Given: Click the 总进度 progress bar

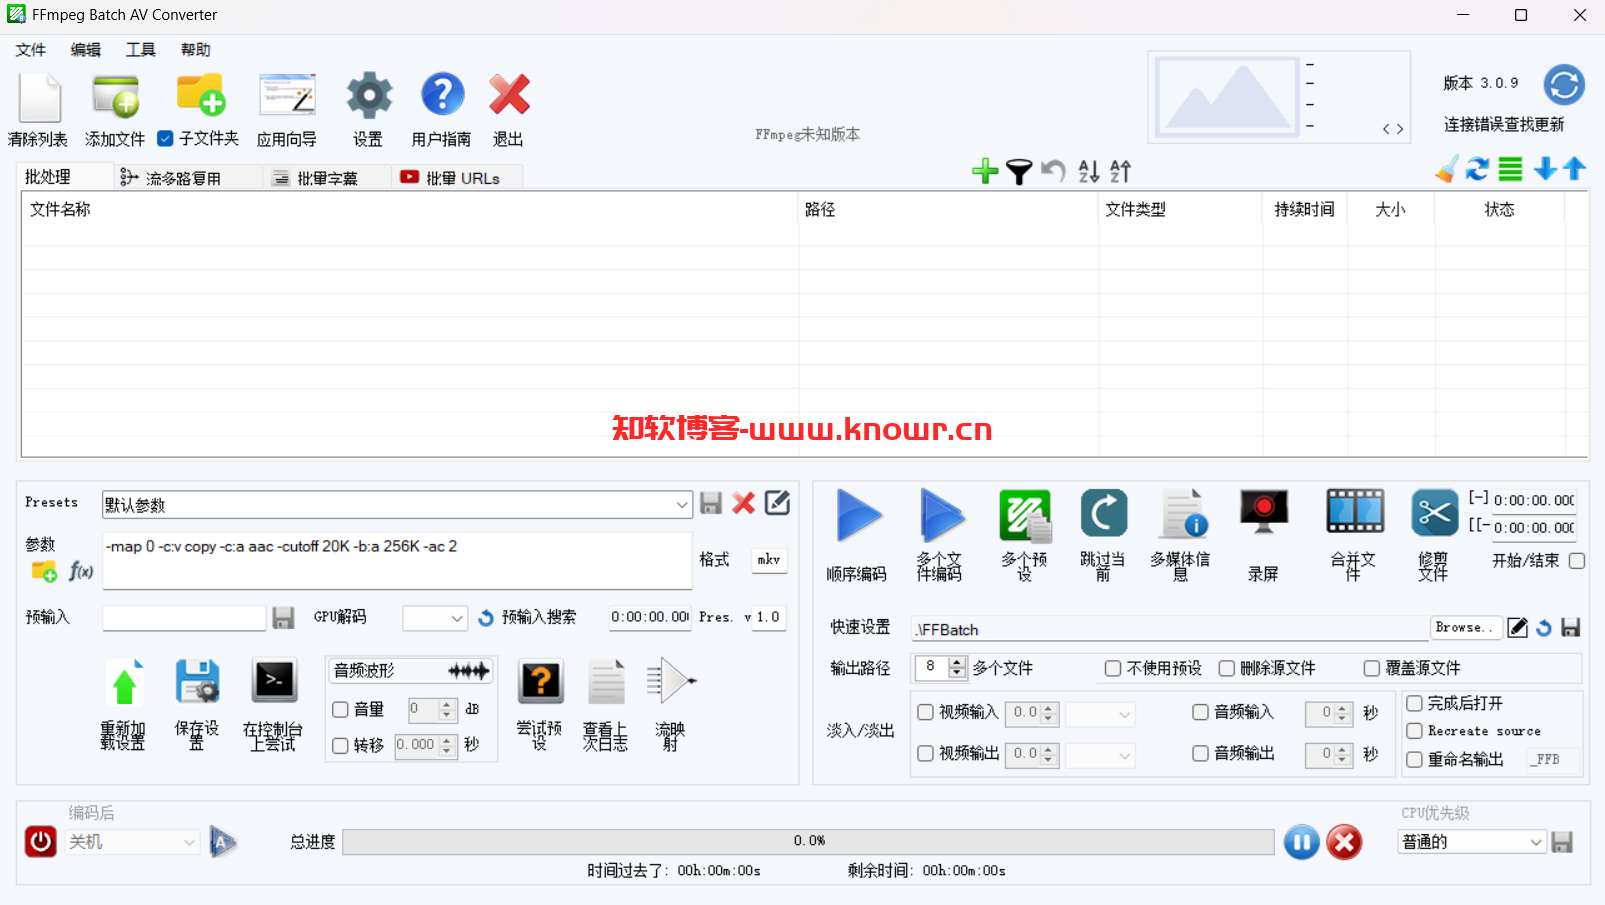Looking at the screenshot, I should pyautogui.click(x=808, y=841).
